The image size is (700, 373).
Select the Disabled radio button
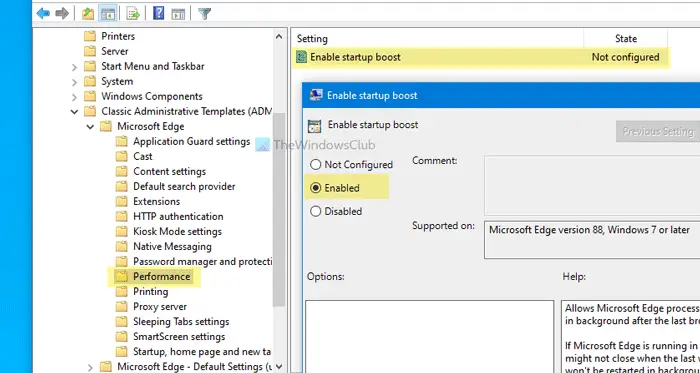pyautogui.click(x=316, y=211)
